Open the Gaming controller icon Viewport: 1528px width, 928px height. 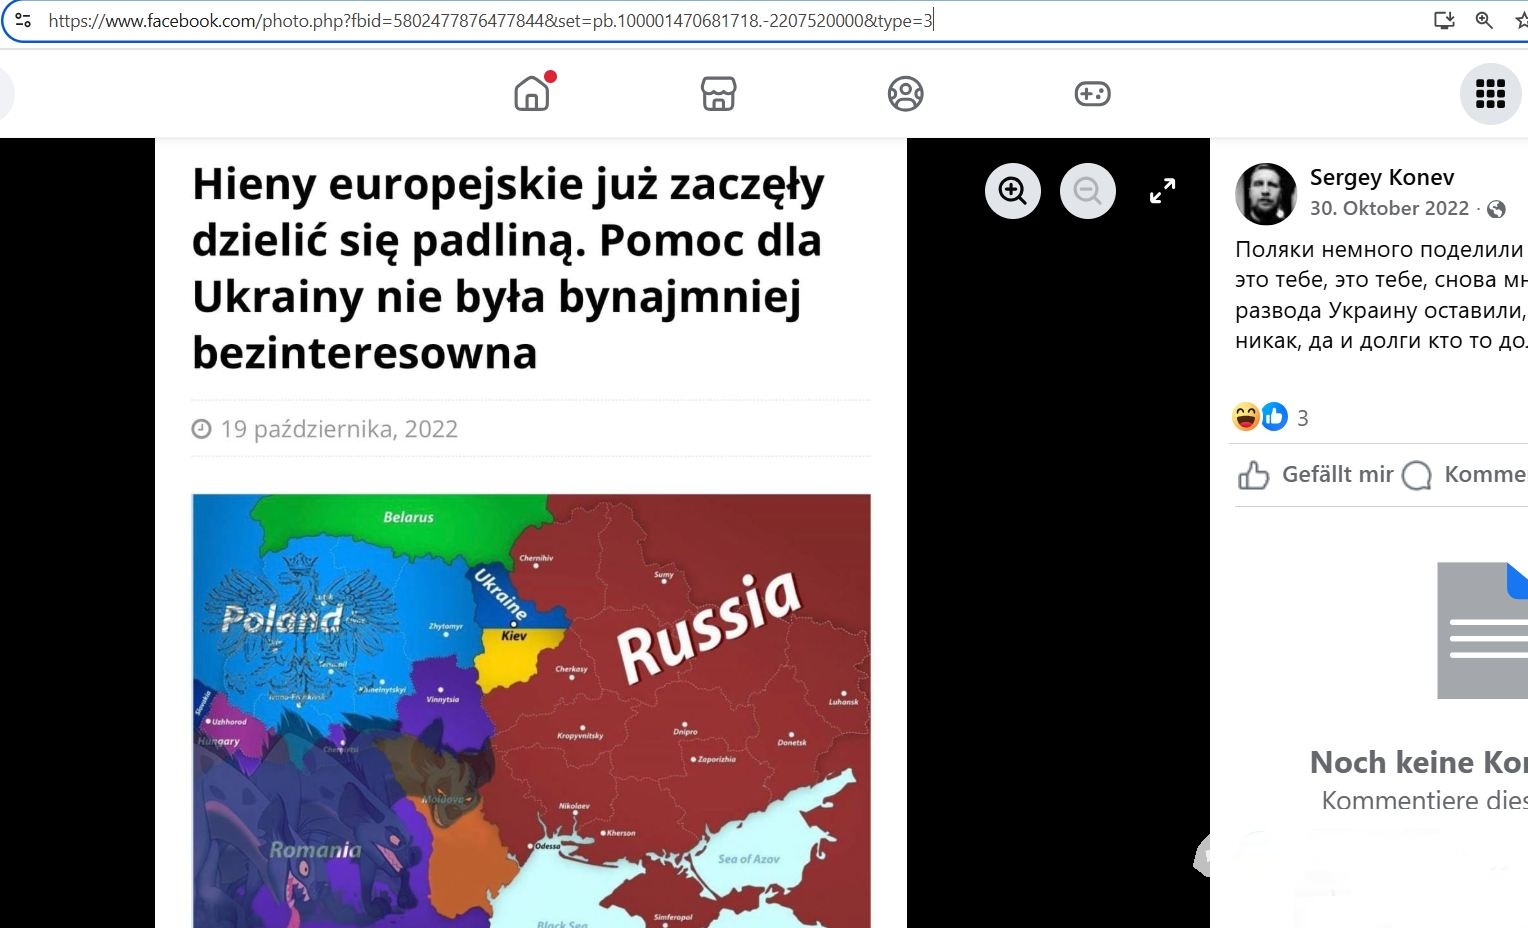tap(1092, 94)
